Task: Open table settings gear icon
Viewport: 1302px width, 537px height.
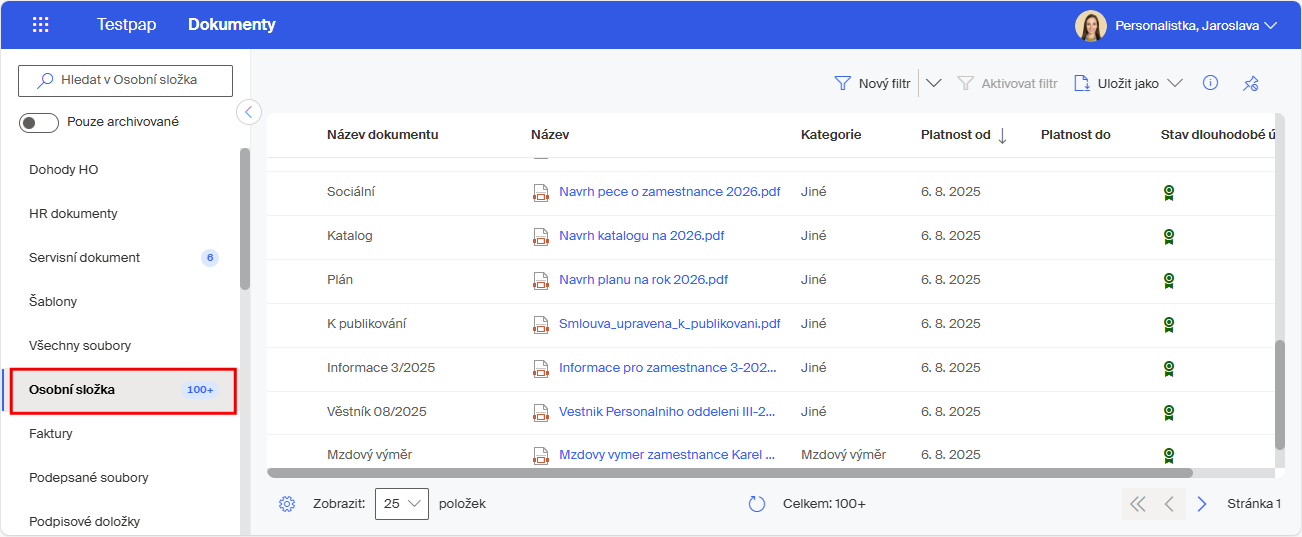Action: 287,504
